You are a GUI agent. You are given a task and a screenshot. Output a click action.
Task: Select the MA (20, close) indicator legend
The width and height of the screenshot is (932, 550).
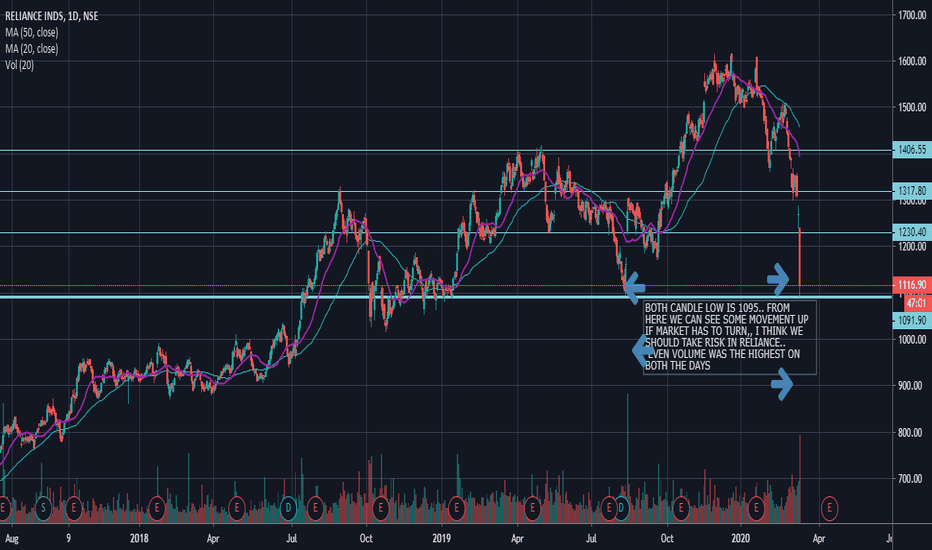point(32,49)
